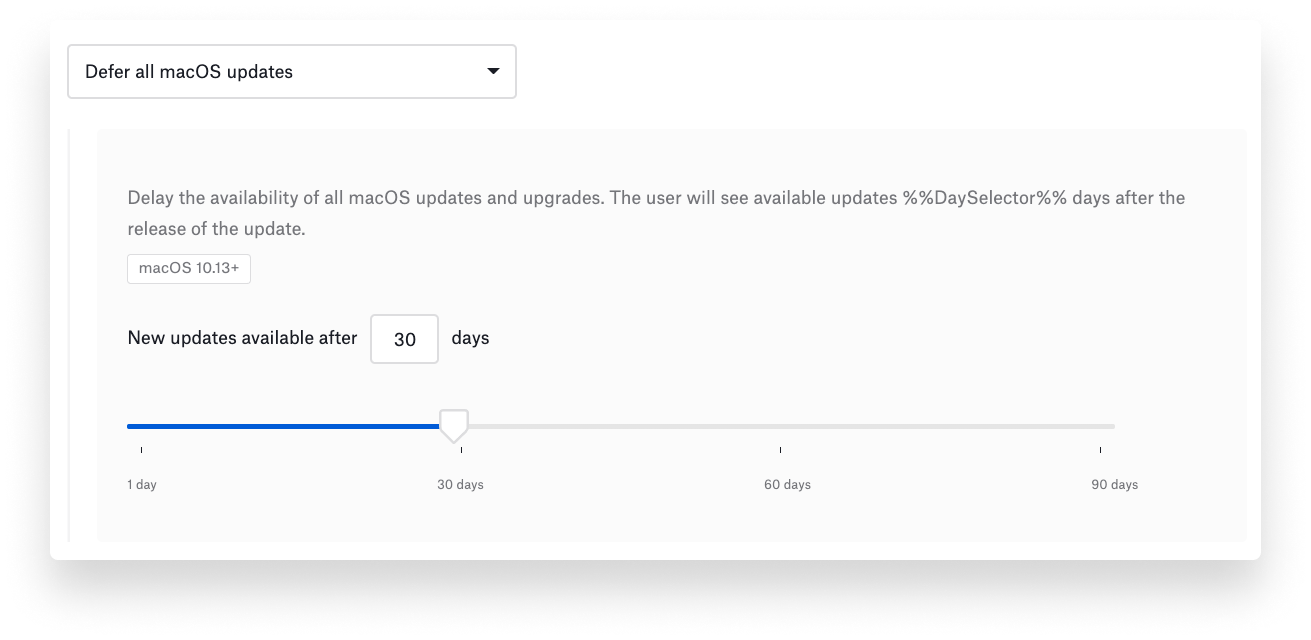This screenshot has height=640, width=1311.
Task: Click the dropdown's caret arrow icon
Action: pyautogui.click(x=492, y=71)
